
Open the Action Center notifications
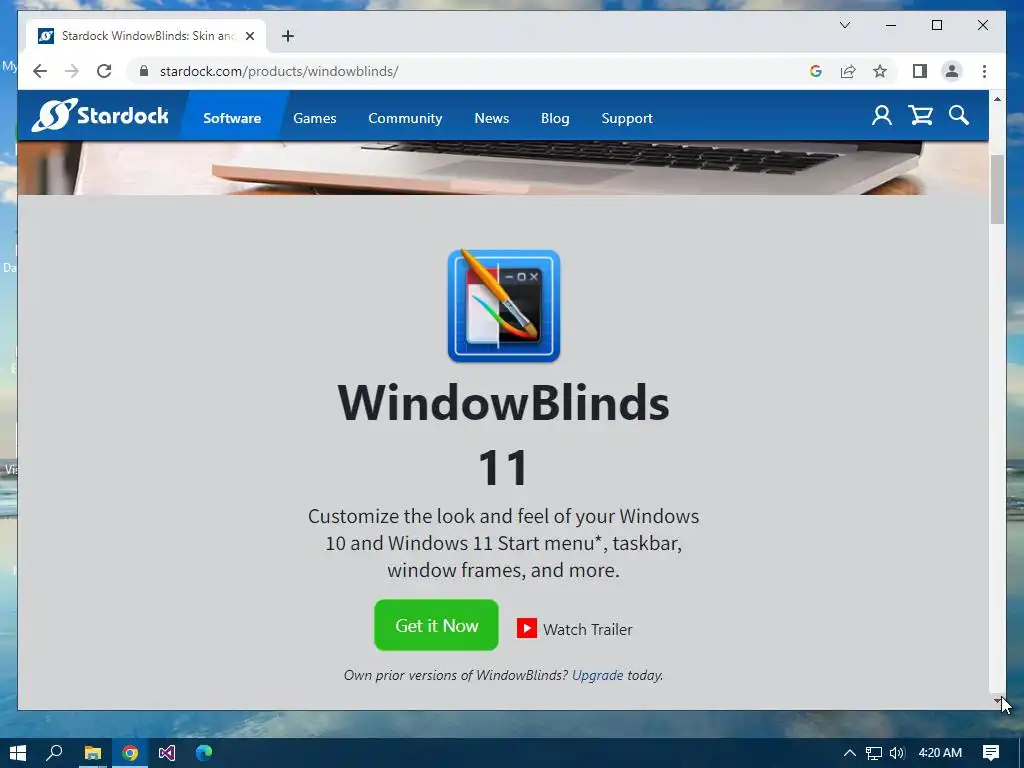(x=991, y=753)
